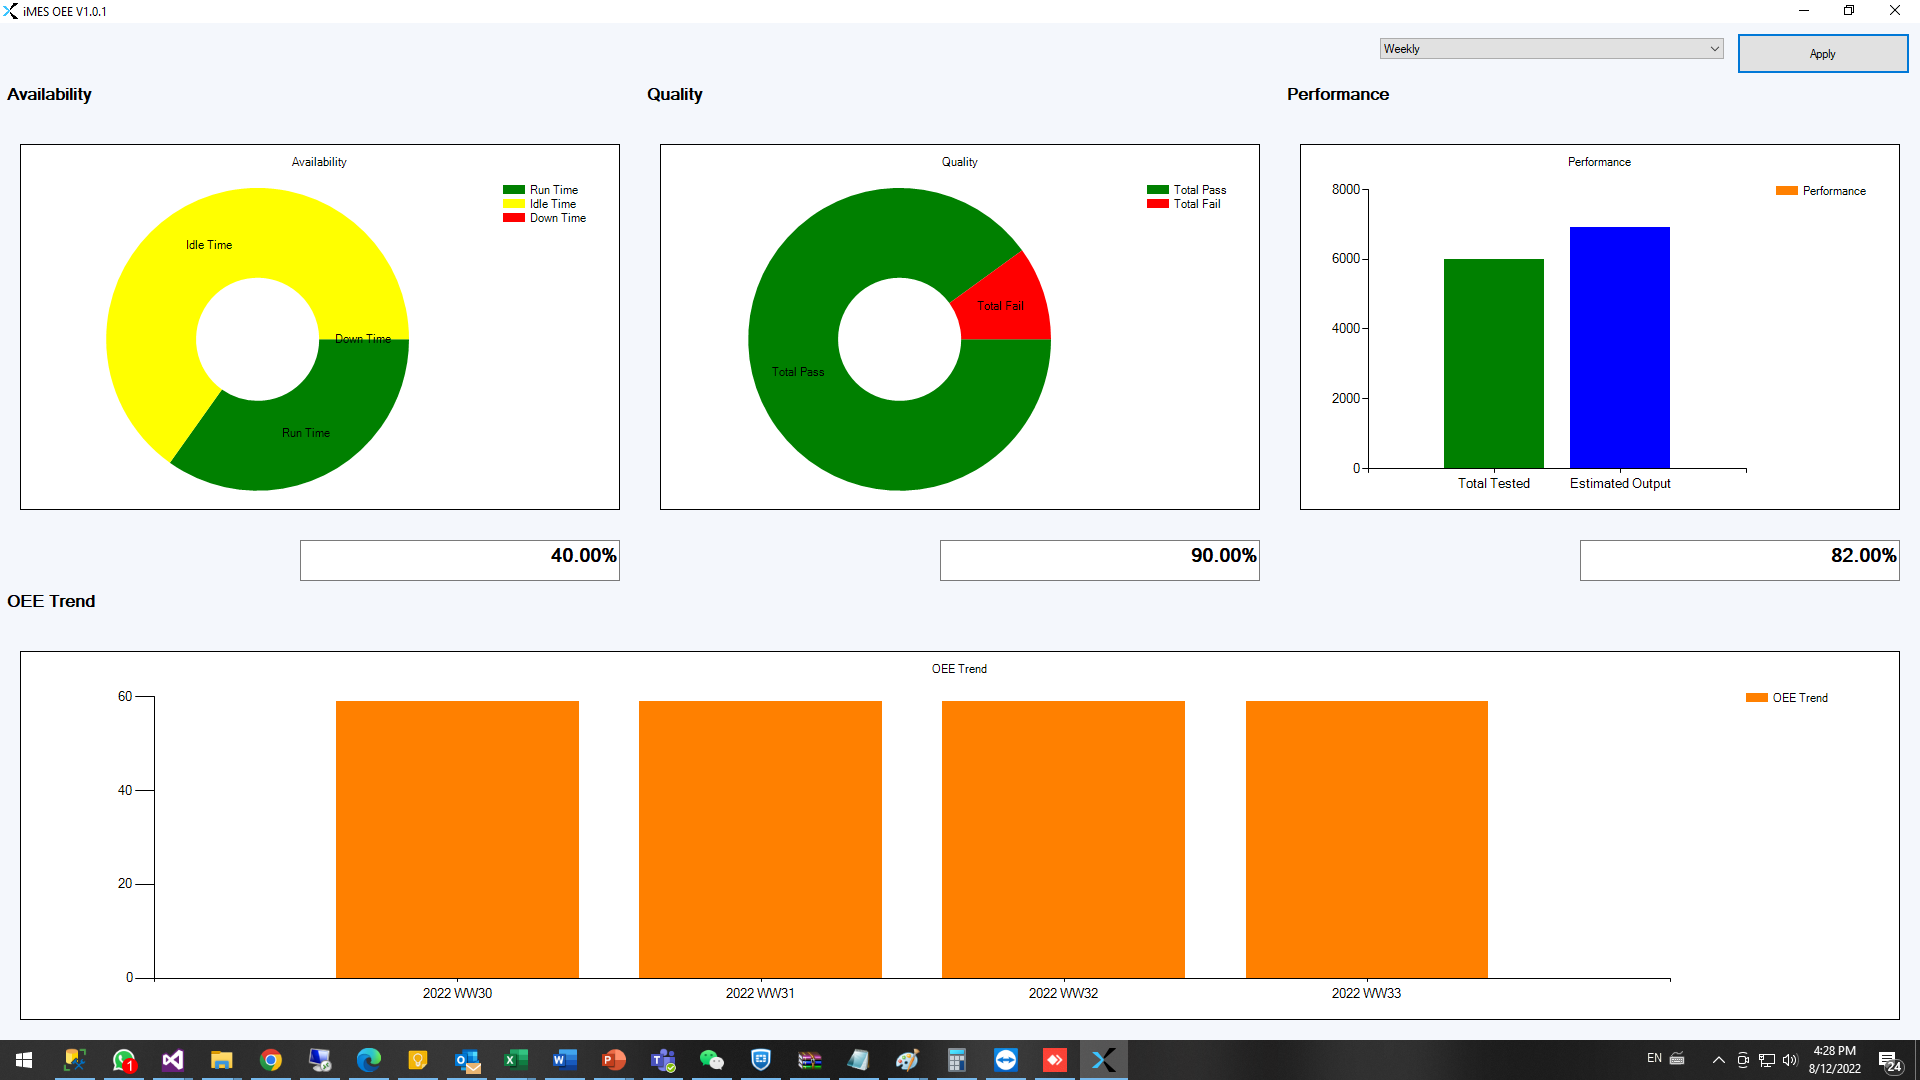Open Google Chrome from taskbar
Viewport: 1920px width, 1080px height.
pos(271,1060)
